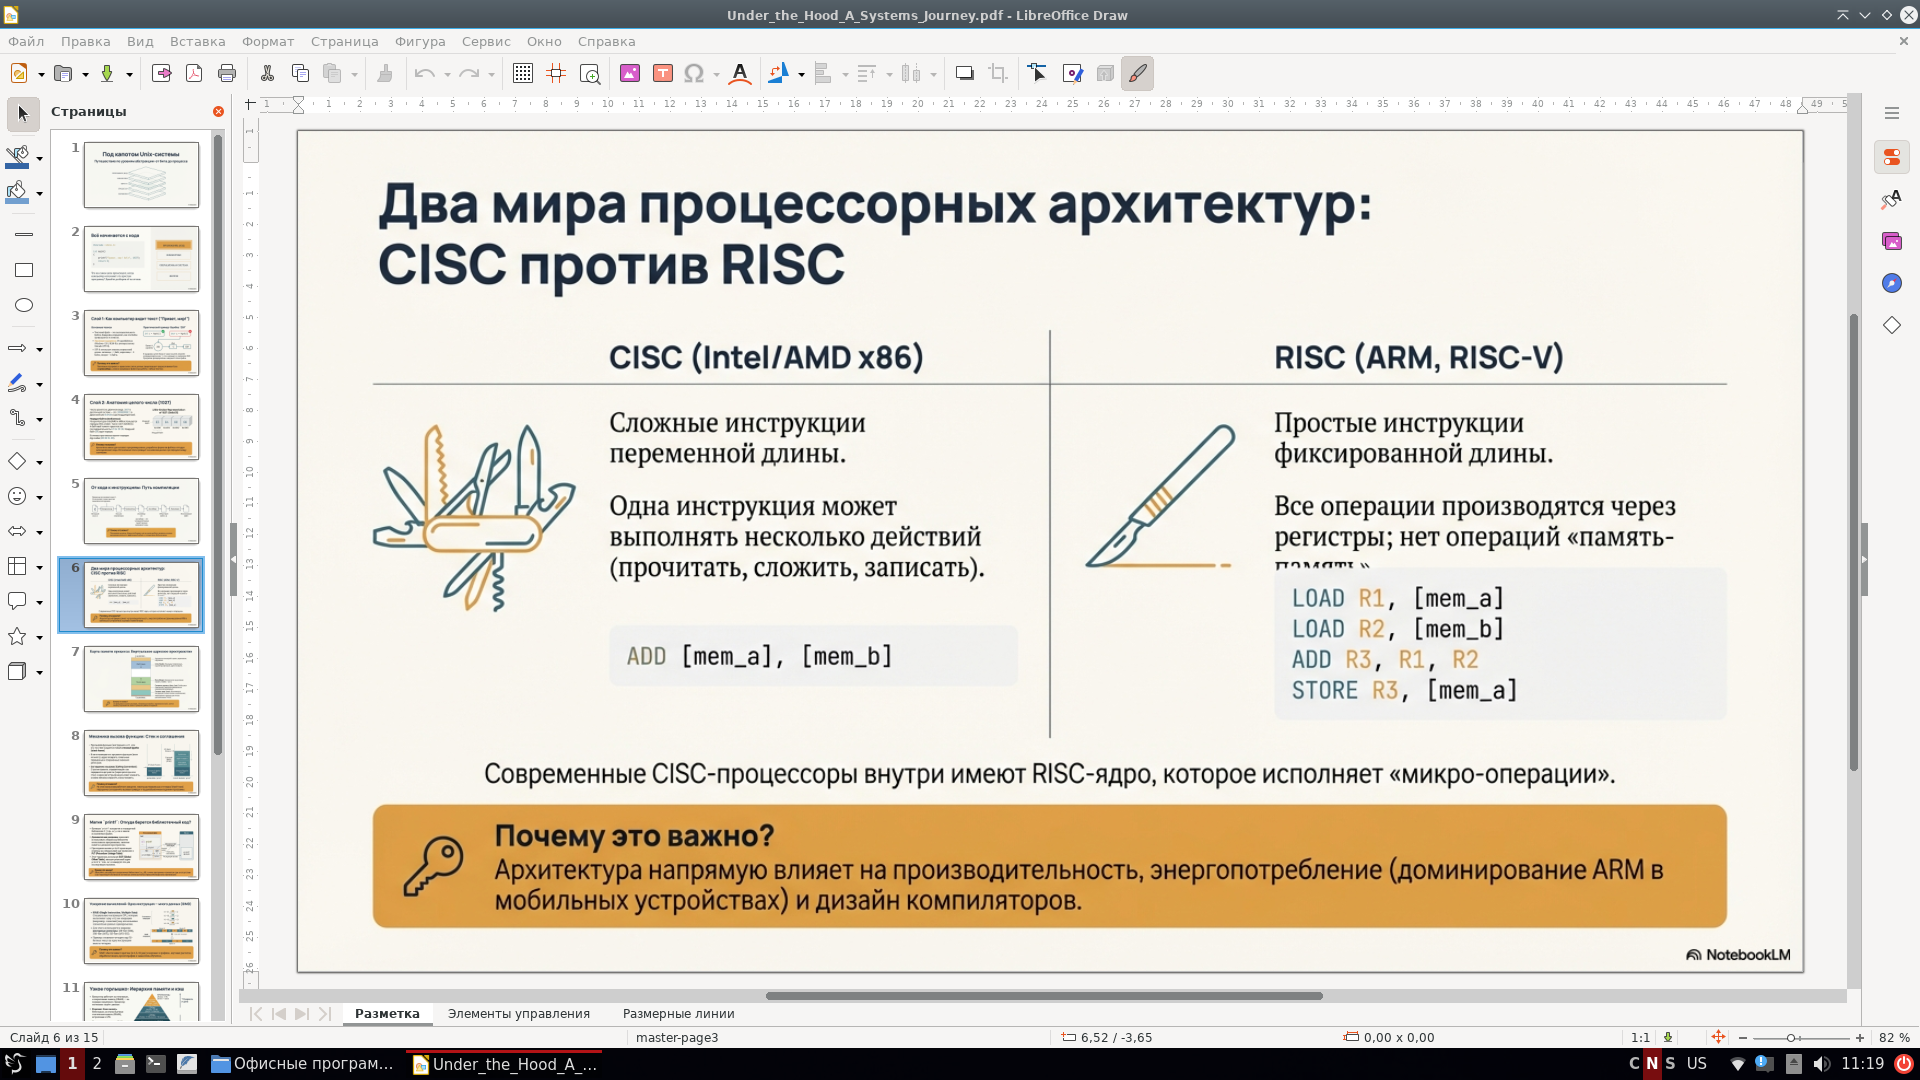
Task: Select slide 8 thumbnail in Pages panel
Action: coord(141,763)
